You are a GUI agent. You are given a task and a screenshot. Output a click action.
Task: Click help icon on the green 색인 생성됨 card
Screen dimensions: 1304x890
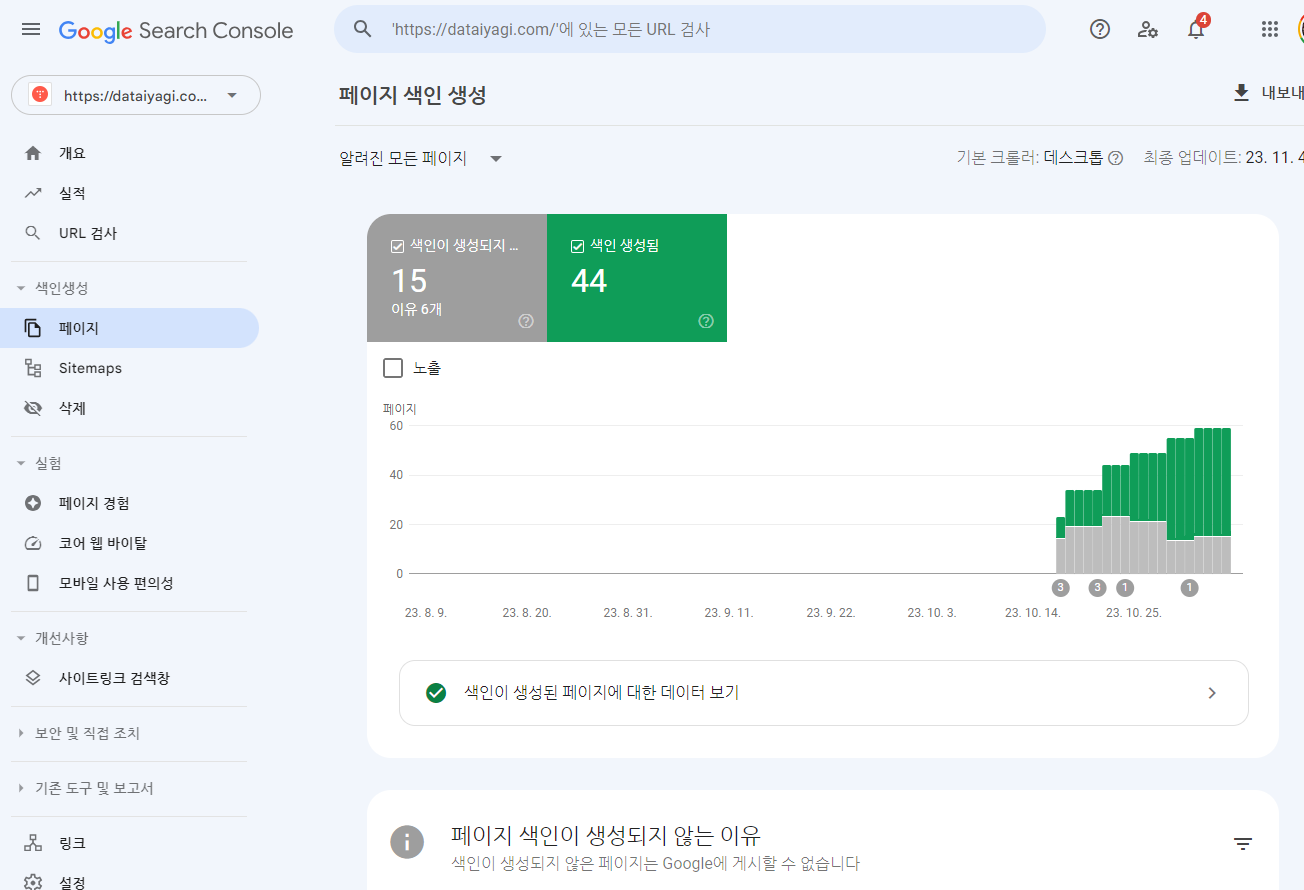click(x=706, y=321)
